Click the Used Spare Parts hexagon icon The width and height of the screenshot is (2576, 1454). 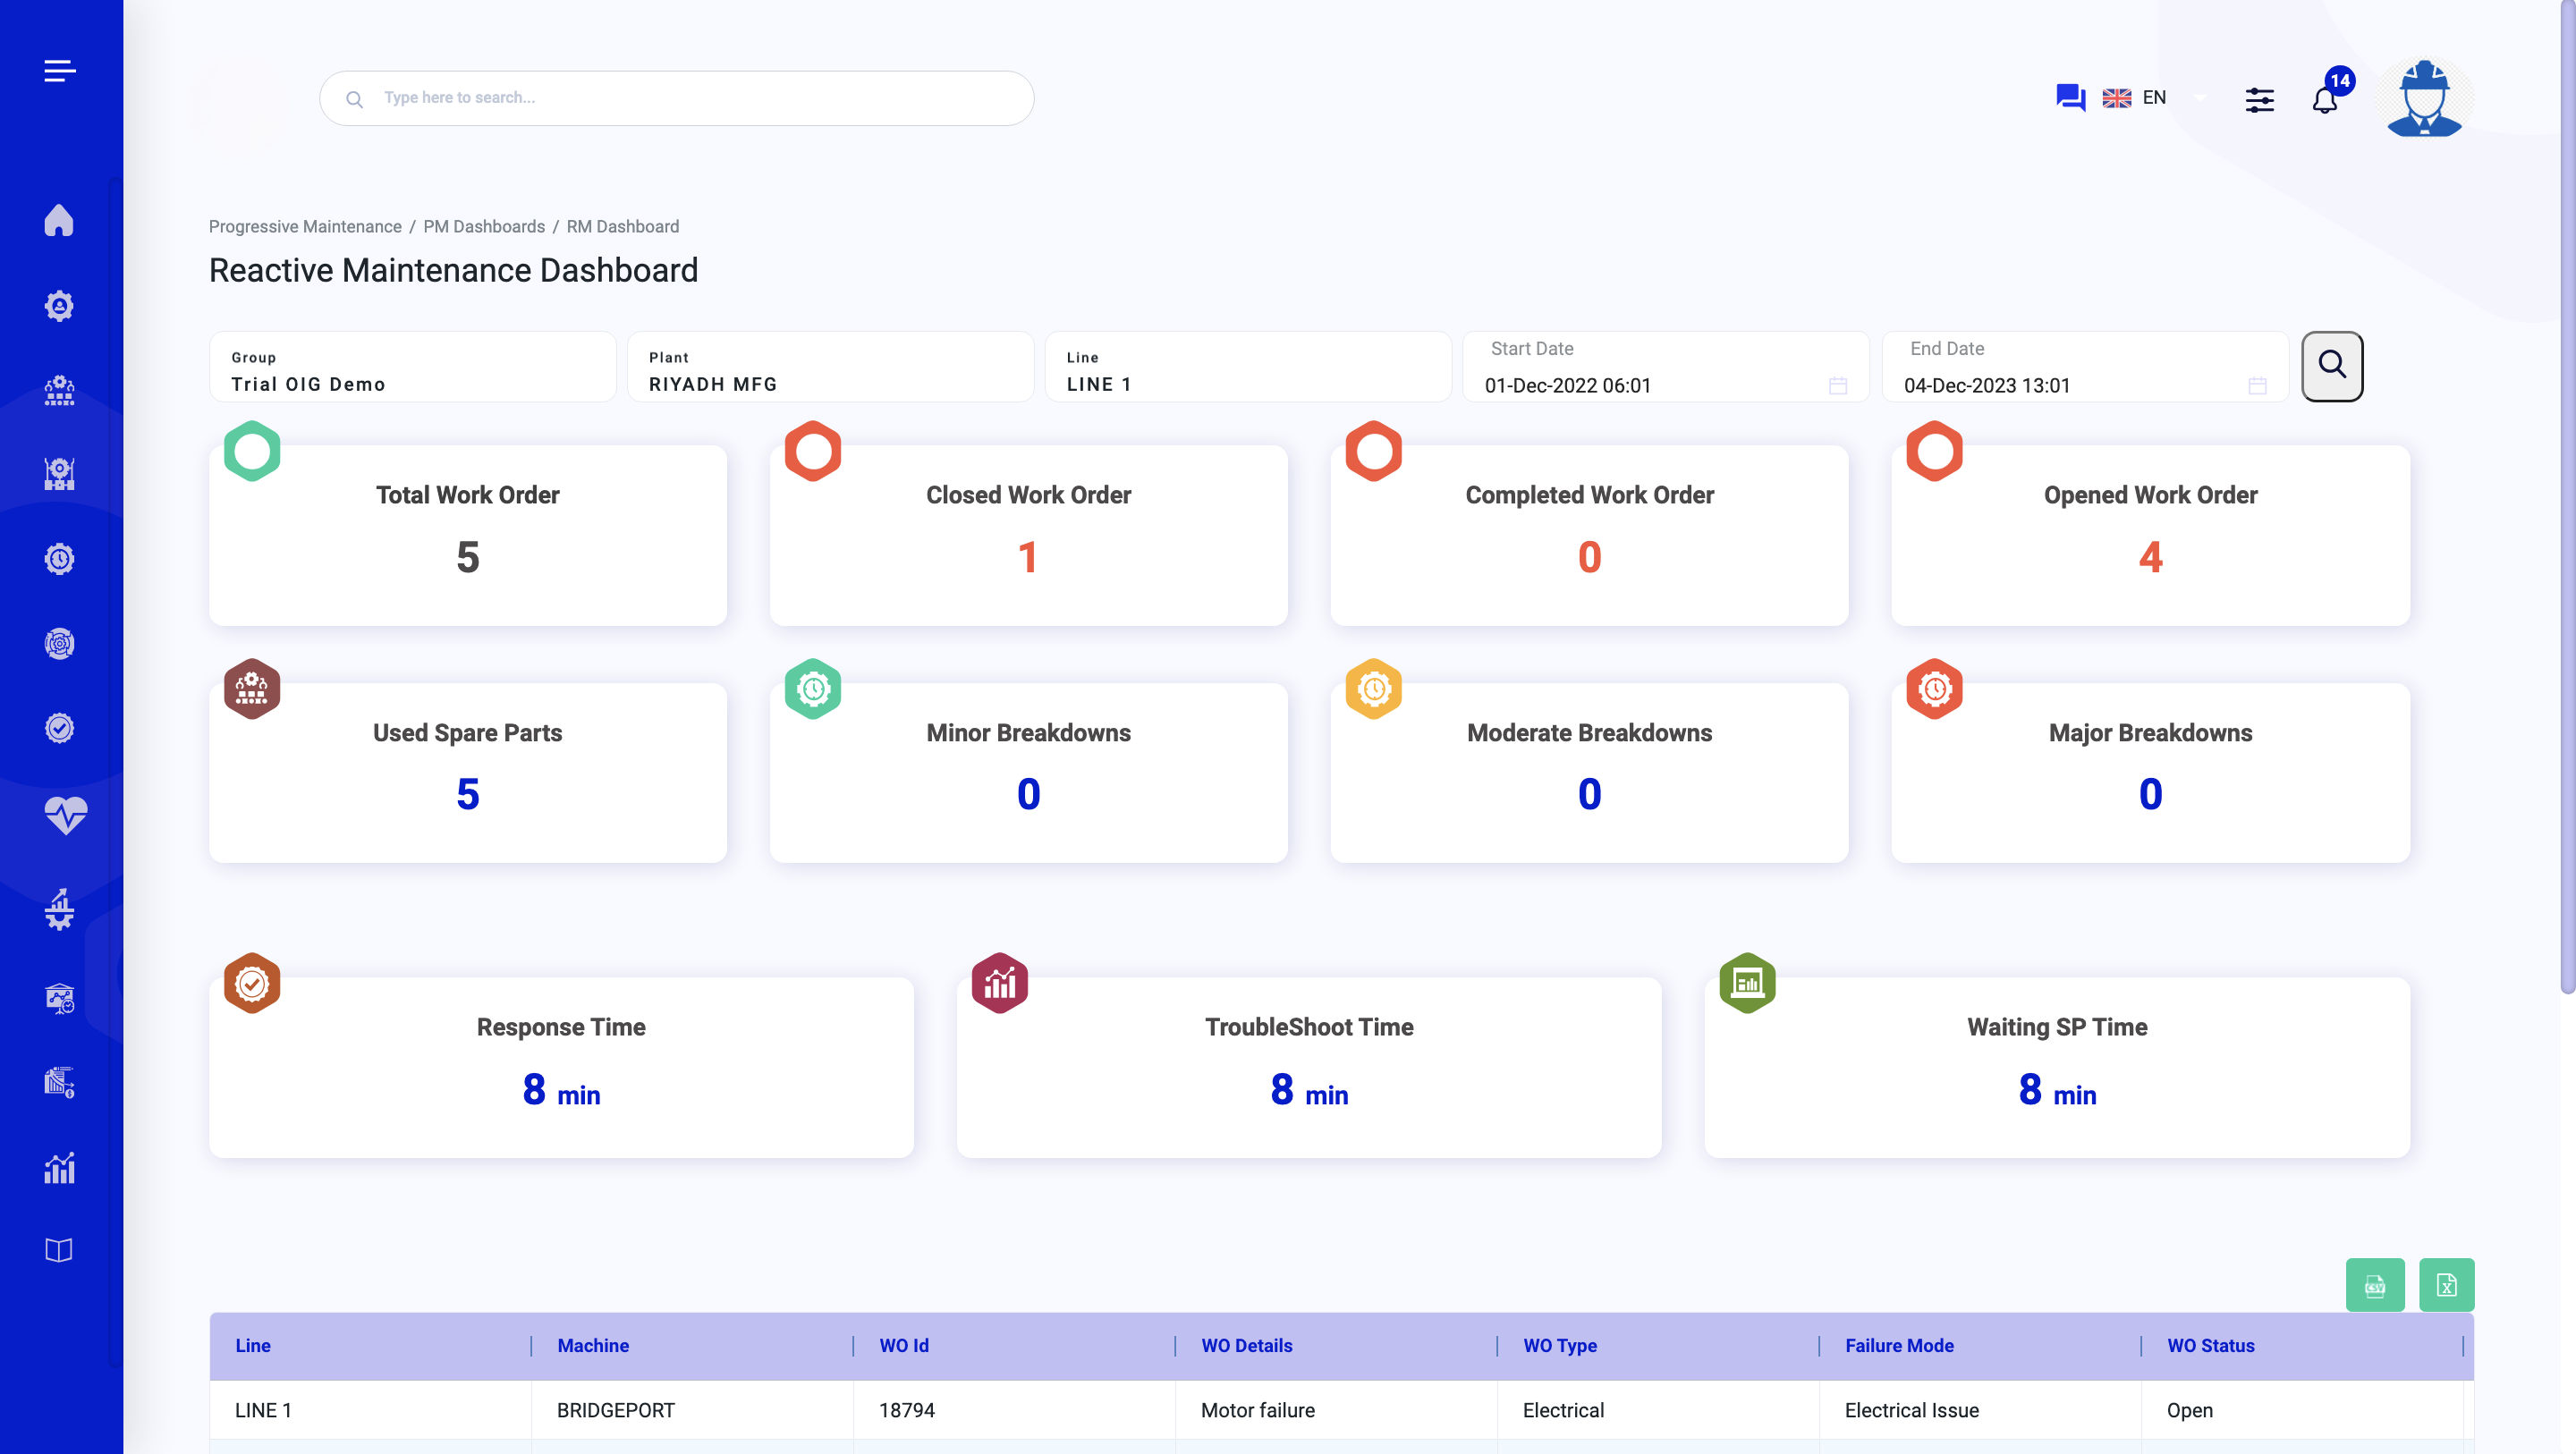252,689
